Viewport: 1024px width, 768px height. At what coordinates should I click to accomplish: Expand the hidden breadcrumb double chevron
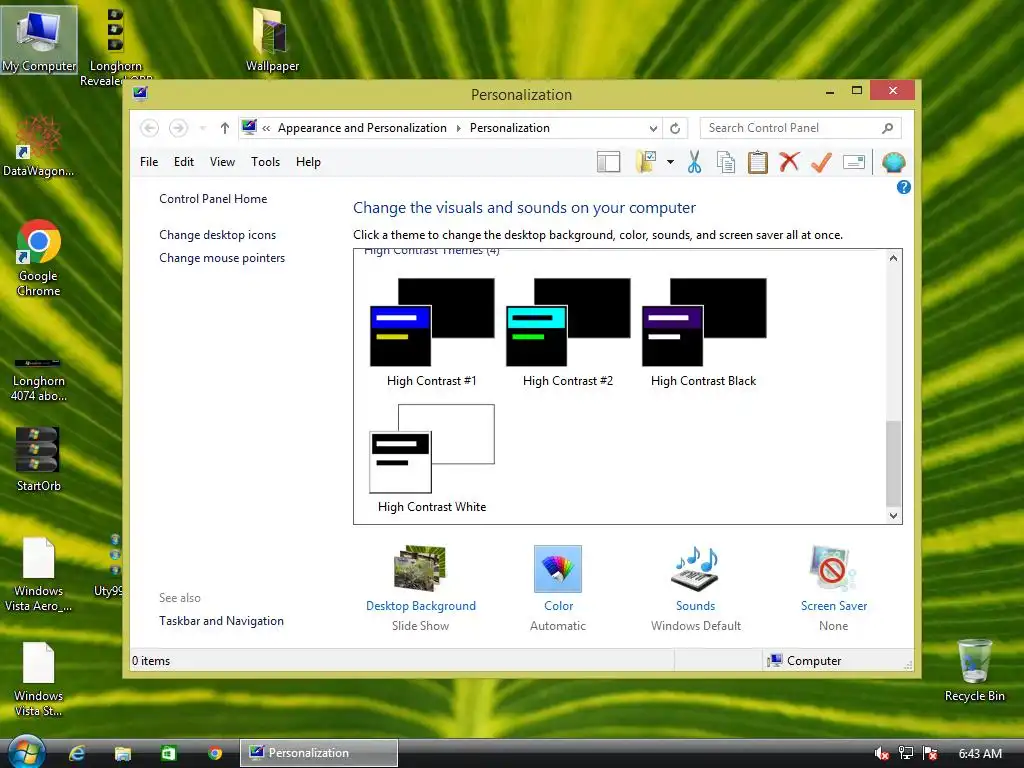266,128
